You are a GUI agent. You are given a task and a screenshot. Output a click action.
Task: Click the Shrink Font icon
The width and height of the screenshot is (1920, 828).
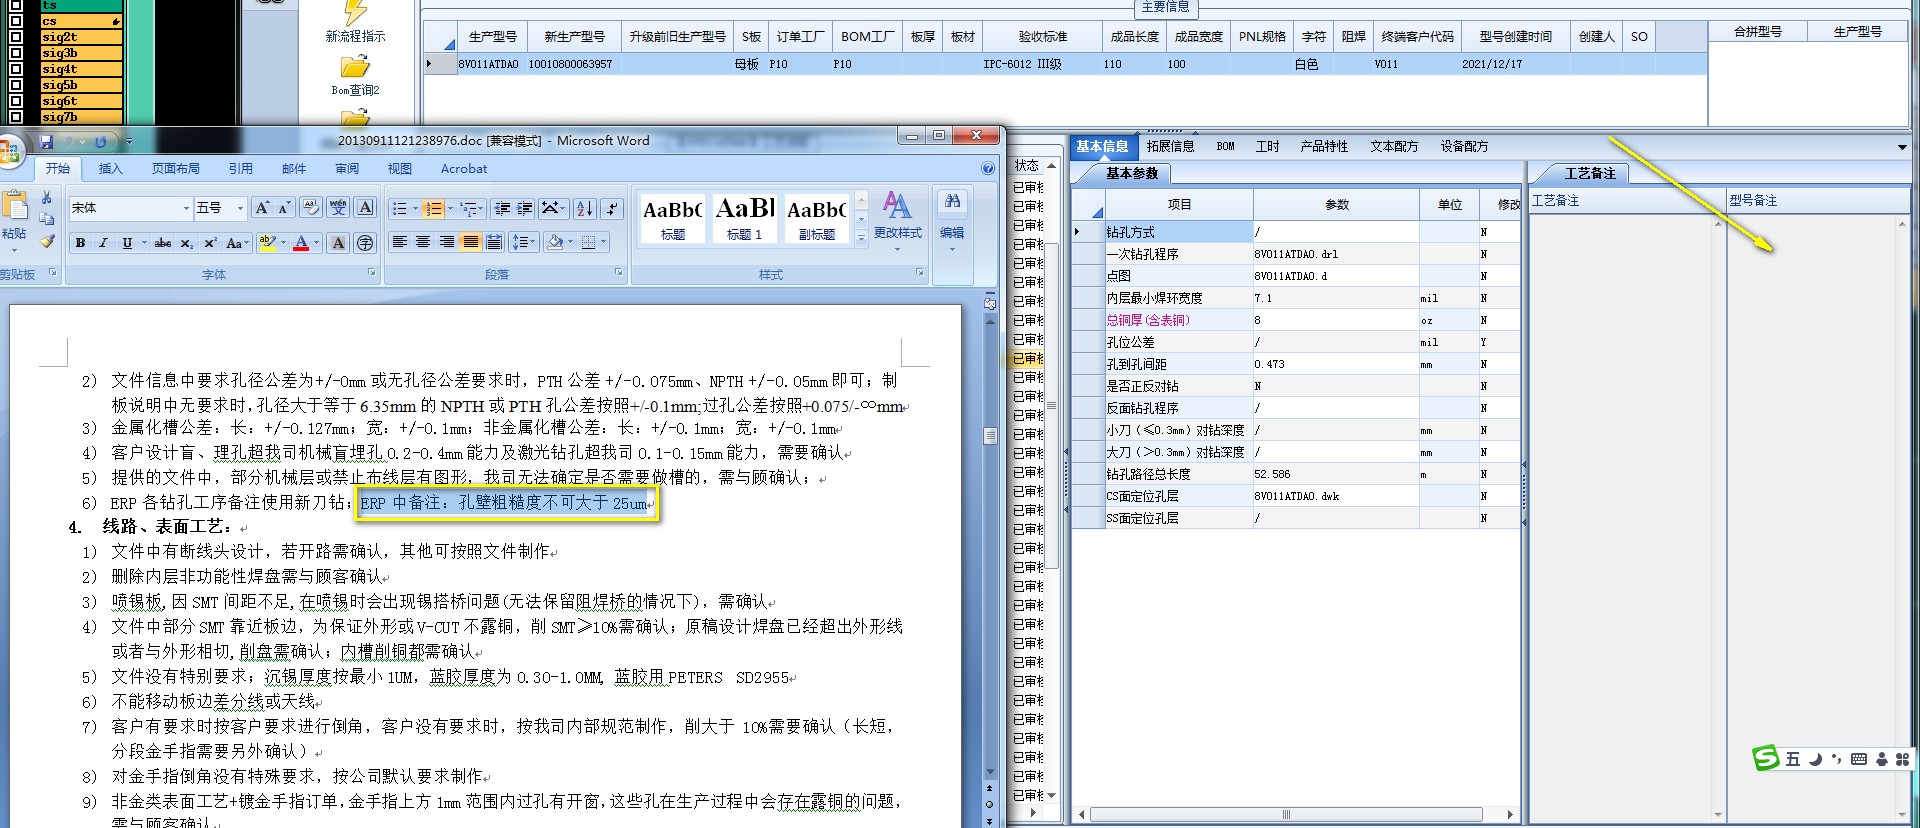285,208
